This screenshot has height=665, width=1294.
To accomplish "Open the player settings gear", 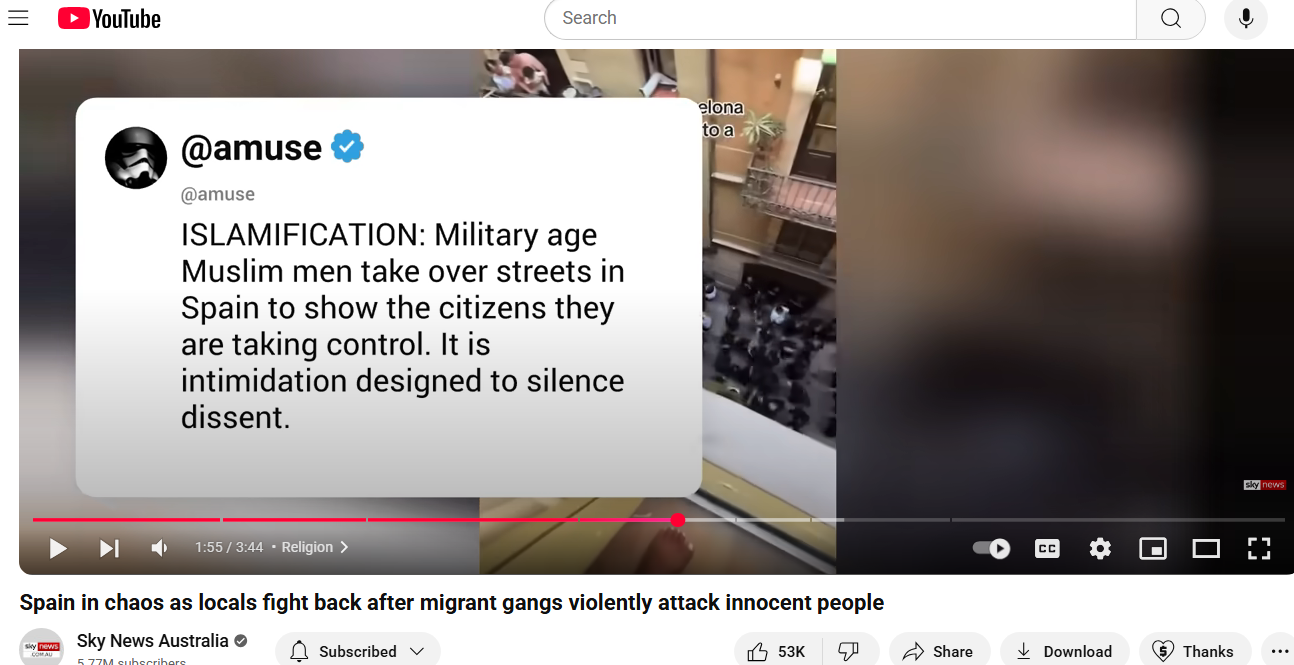I will pyautogui.click(x=1100, y=548).
